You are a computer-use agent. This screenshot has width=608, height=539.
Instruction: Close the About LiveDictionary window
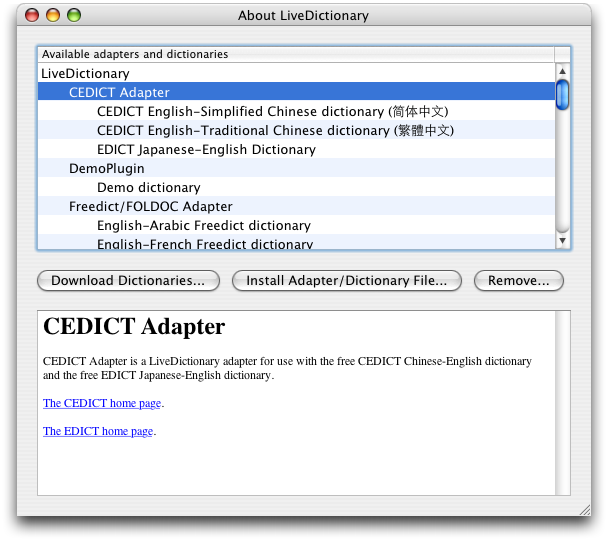click(32, 15)
